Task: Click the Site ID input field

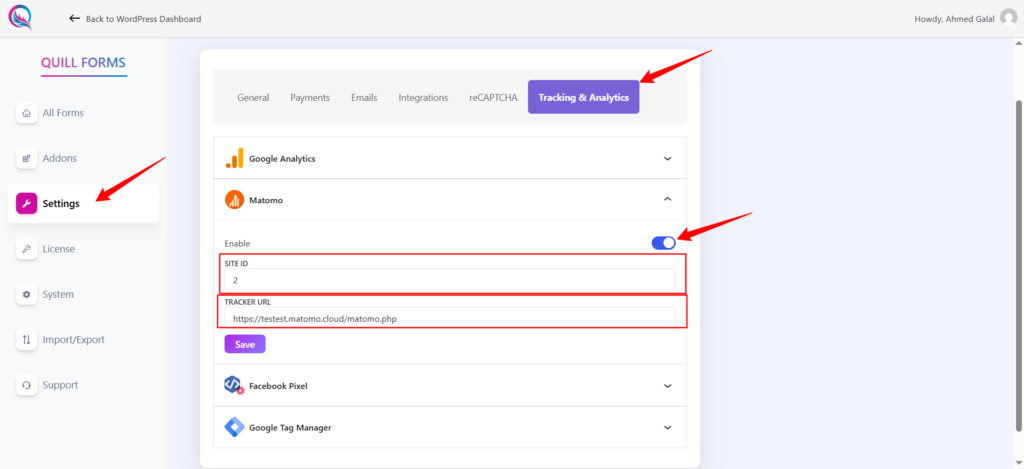Action: [450, 280]
